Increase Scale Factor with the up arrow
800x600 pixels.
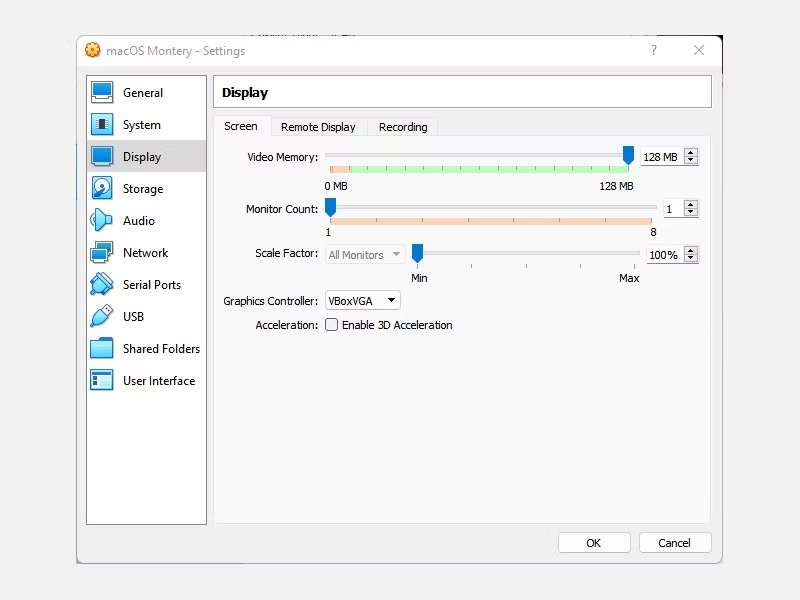[691, 251]
